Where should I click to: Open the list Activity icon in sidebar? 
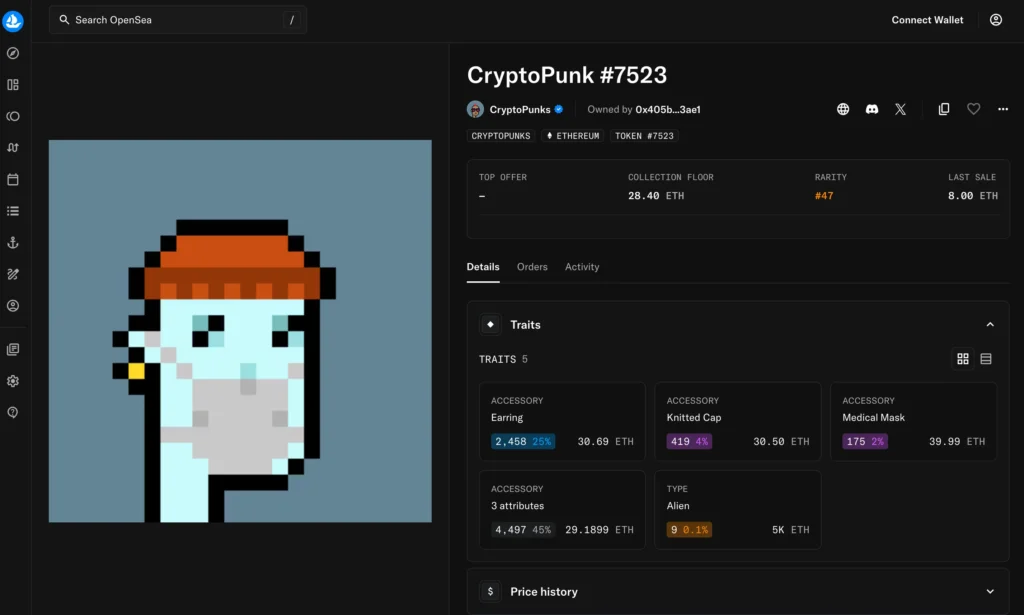click(12, 211)
